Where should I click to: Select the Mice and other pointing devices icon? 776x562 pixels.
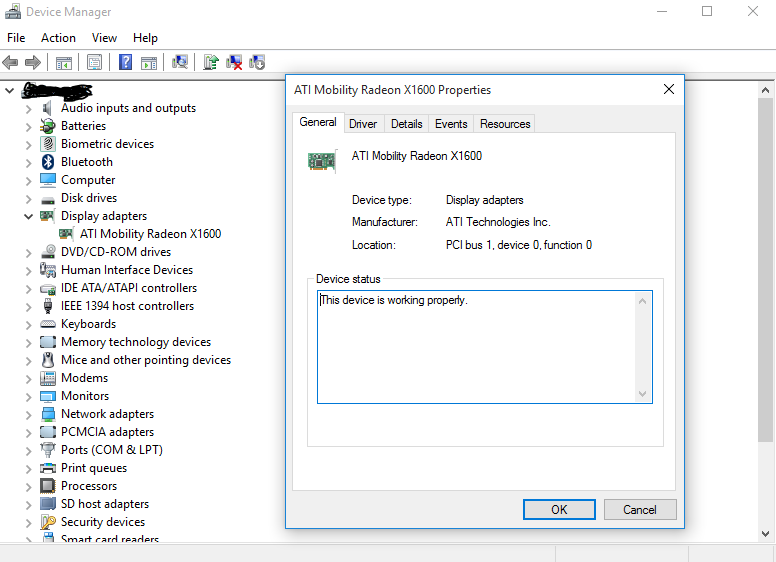48,360
